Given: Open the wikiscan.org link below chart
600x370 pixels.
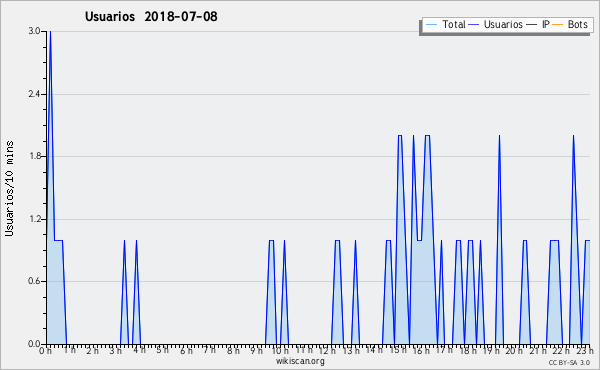Looking at the screenshot, I should pyautogui.click(x=300, y=361).
